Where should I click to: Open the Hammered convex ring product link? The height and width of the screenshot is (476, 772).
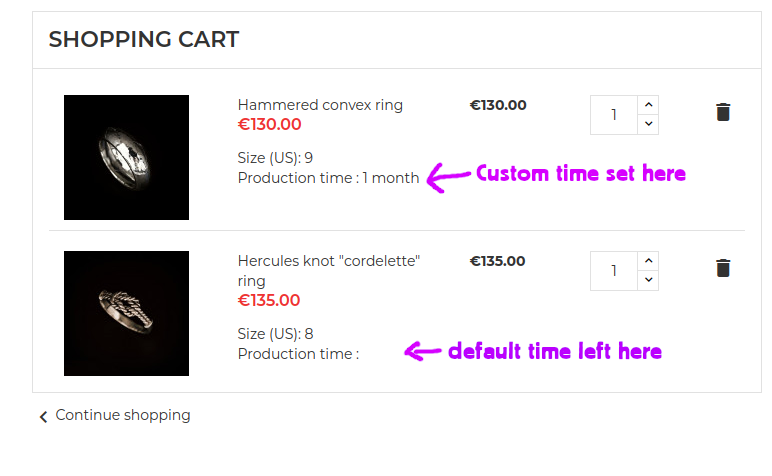320,105
